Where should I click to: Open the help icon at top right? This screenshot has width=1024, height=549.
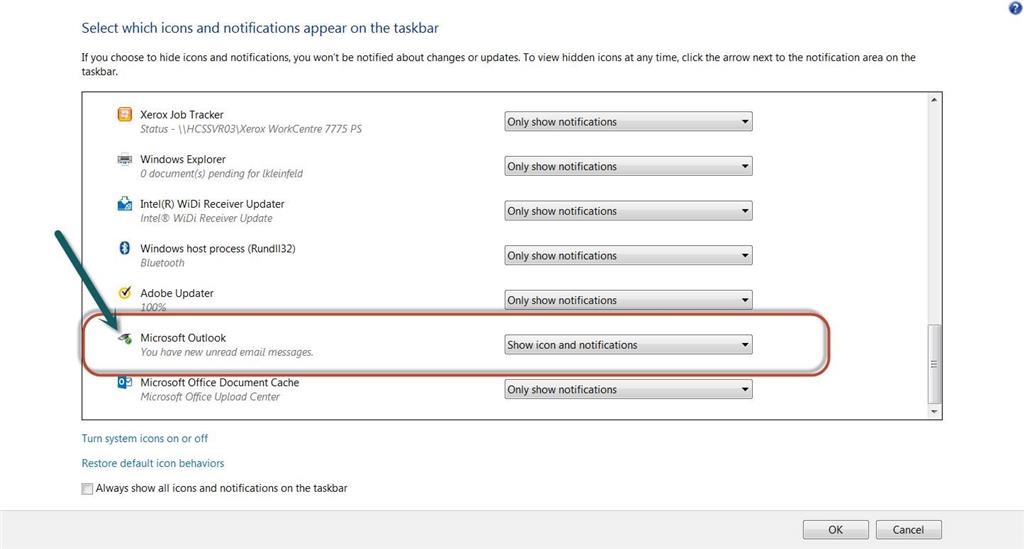[1016, 7]
